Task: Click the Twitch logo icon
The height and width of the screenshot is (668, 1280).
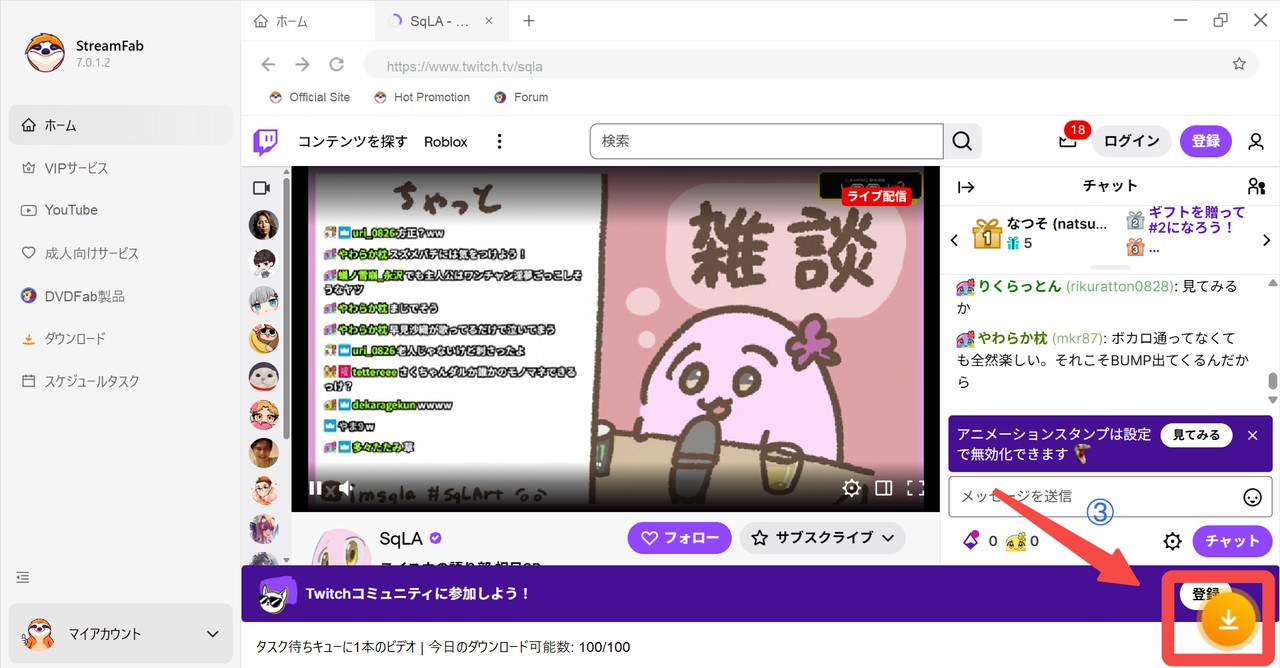Action: (264, 141)
